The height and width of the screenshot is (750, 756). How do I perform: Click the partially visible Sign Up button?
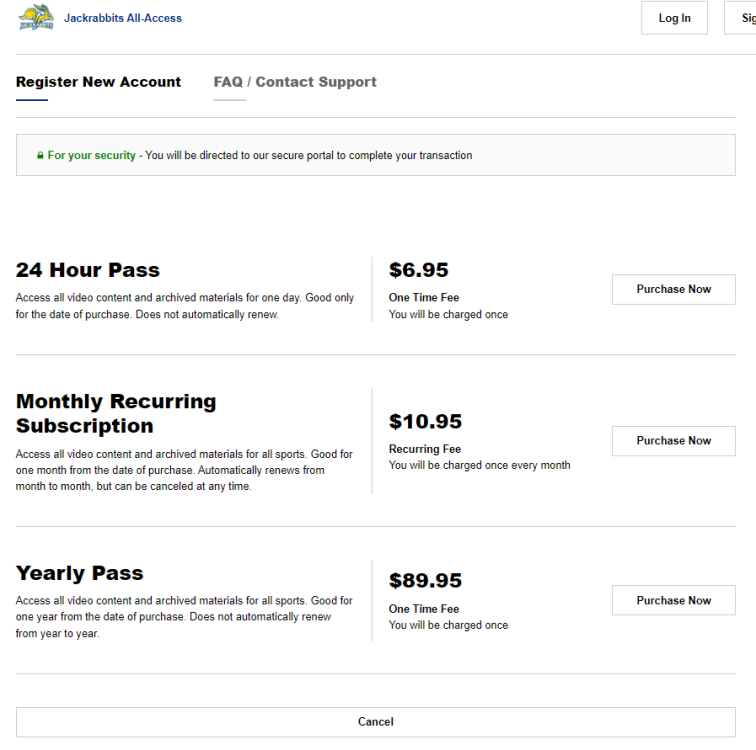tap(741, 18)
